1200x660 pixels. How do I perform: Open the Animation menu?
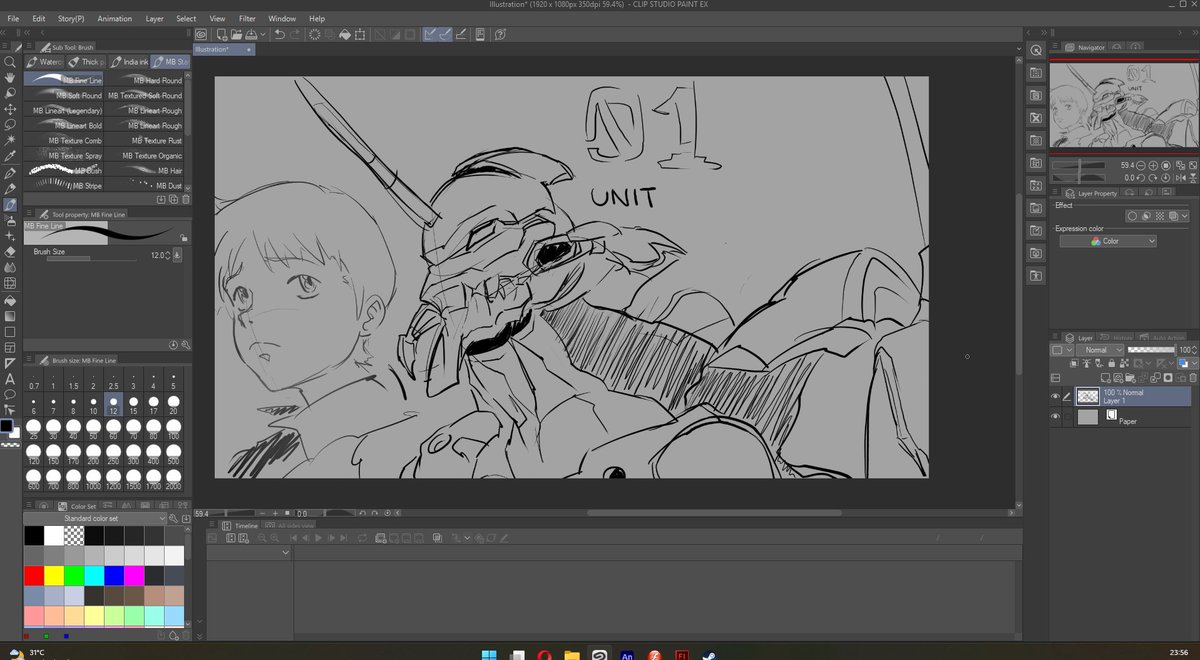(115, 18)
